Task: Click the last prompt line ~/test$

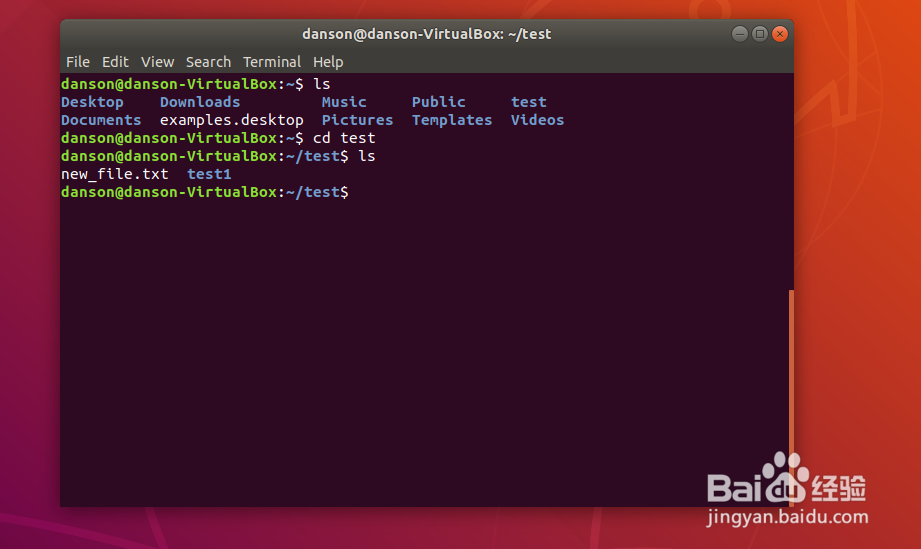Action: (204, 192)
